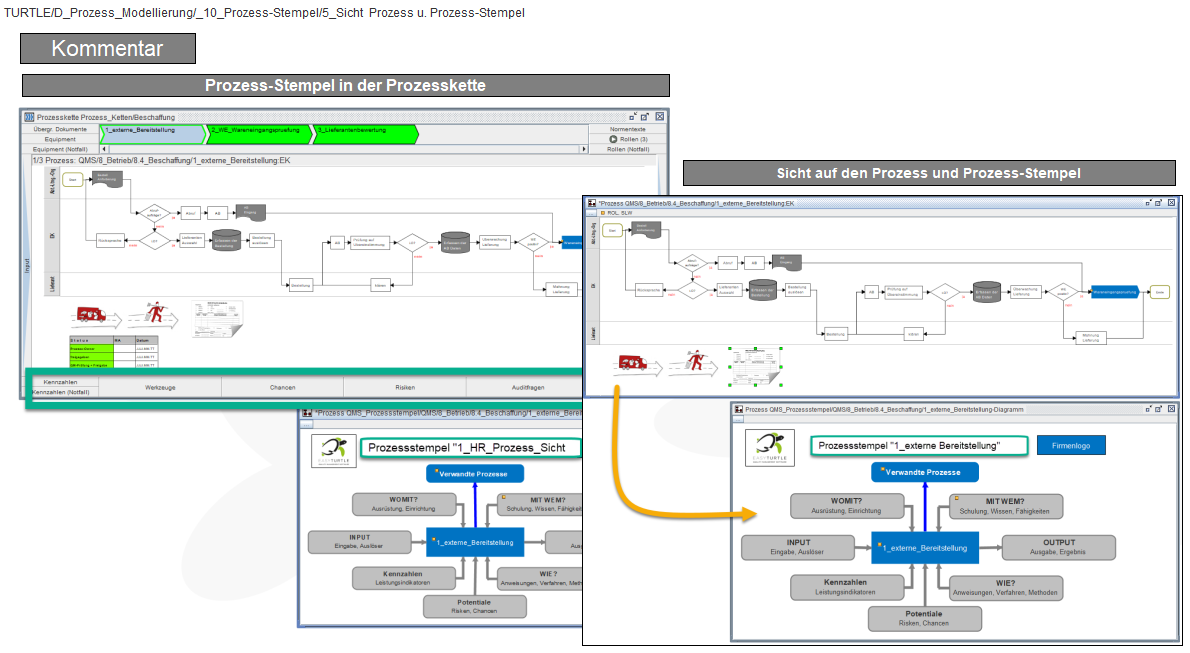Click the Kennzahlen button in Prozesskette bottom bar
The height and width of the screenshot is (653, 1190).
tap(61, 382)
